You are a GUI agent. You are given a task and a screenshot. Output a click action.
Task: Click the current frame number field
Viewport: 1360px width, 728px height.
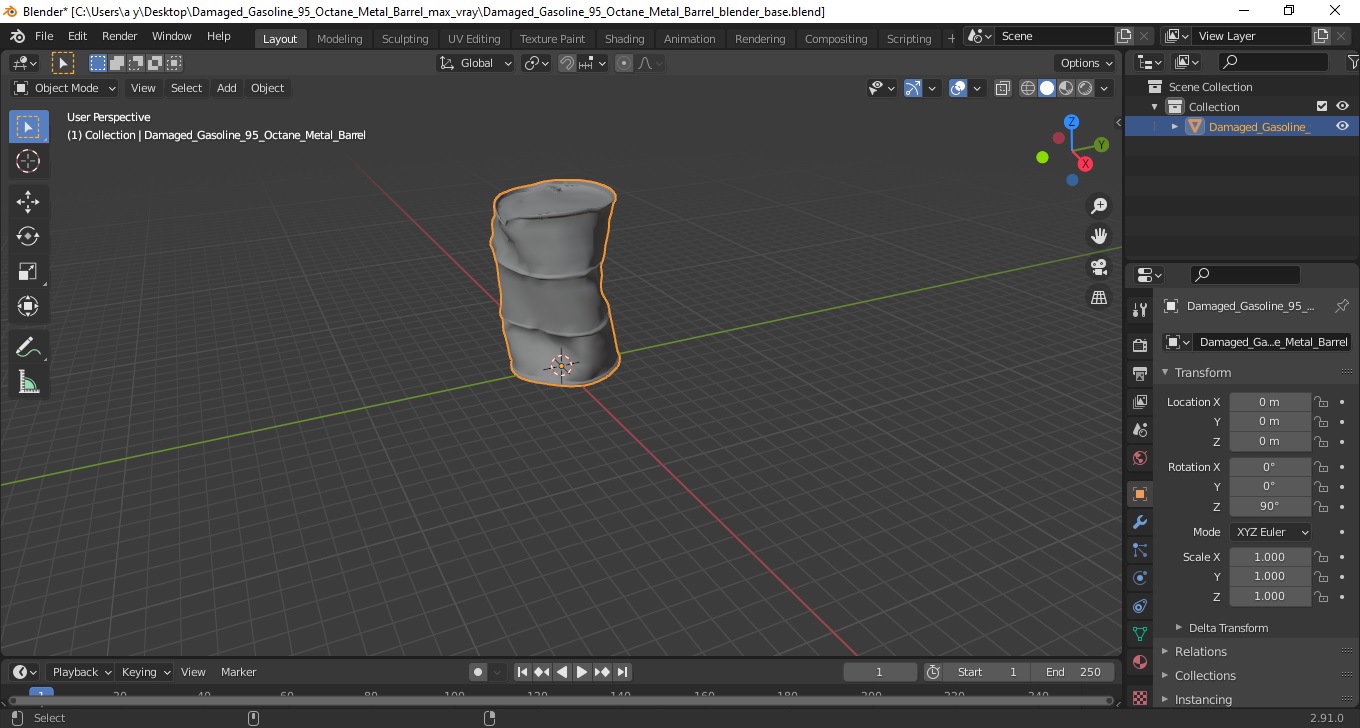click(880, 672)
